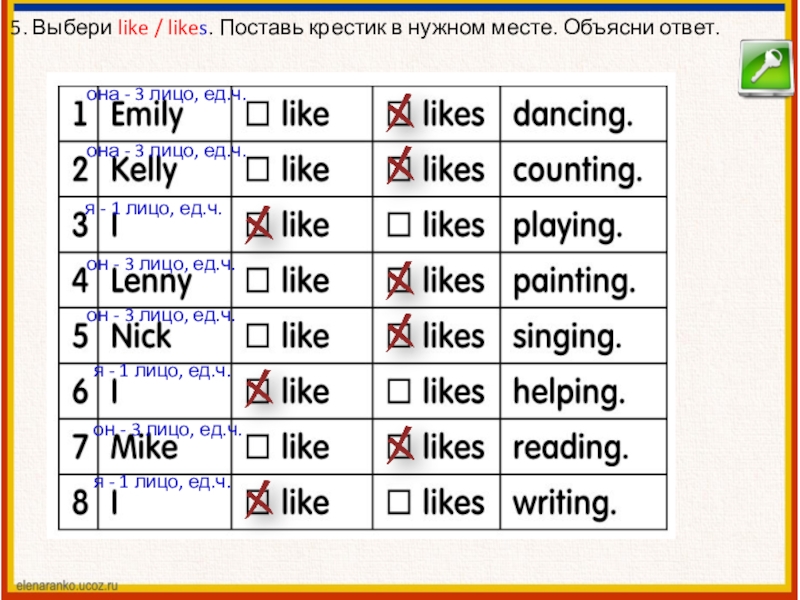The height and width of the screenshot is (600, 800).
Task: Select the name 'Emily' in row 1
Action: click(x=147, y=116)
